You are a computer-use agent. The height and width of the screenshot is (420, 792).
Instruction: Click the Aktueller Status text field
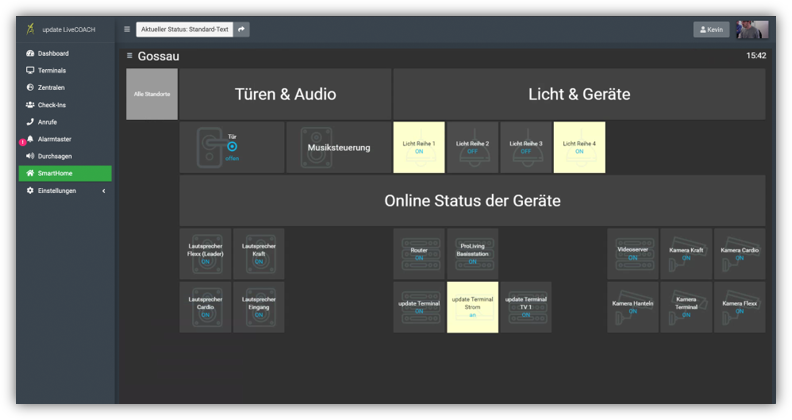(x=184, y=29)
